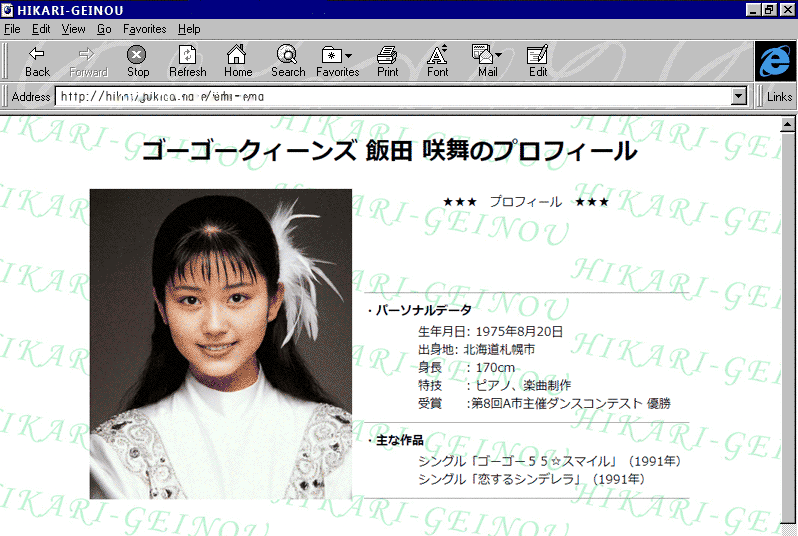Change text size with Font icon

437,54
